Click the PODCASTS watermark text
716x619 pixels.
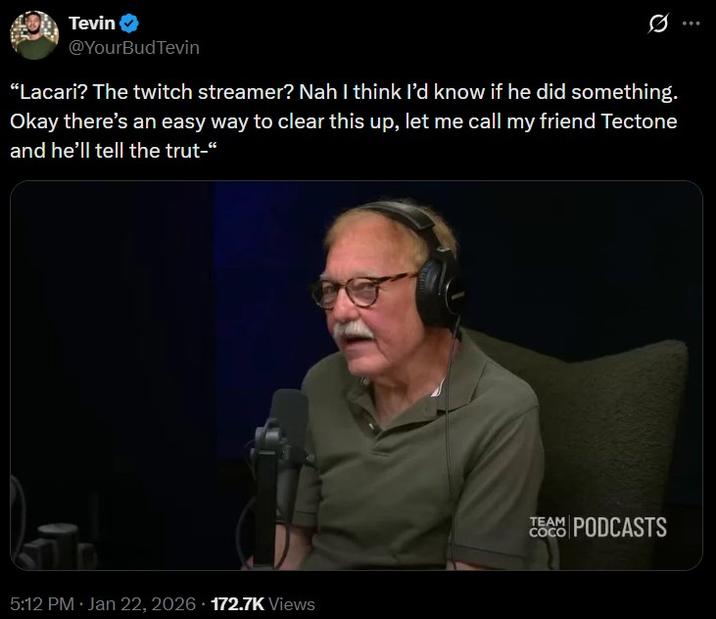620,527
